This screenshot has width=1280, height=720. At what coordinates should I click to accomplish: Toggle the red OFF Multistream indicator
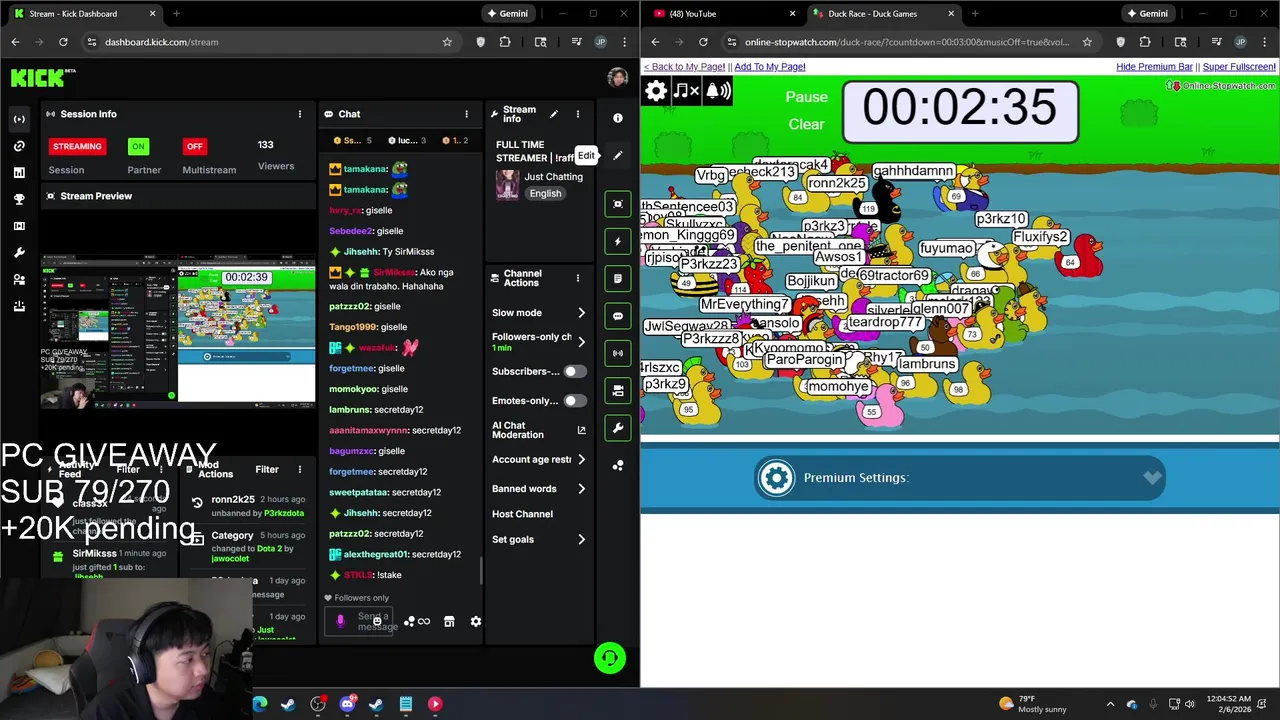(x=194, y=146)
